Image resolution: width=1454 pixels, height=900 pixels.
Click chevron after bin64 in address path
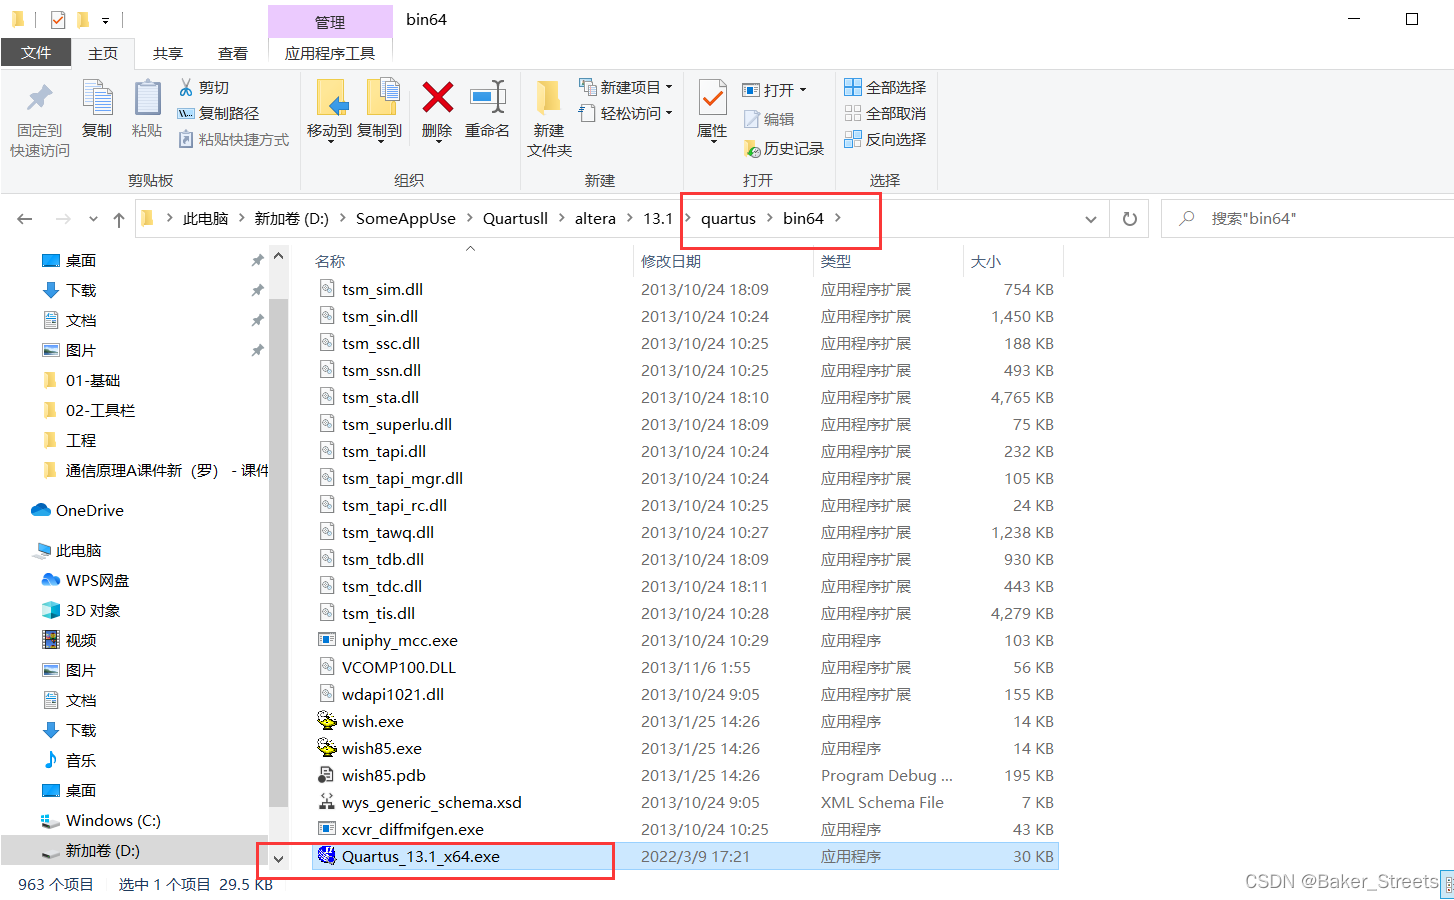point(838,218)
